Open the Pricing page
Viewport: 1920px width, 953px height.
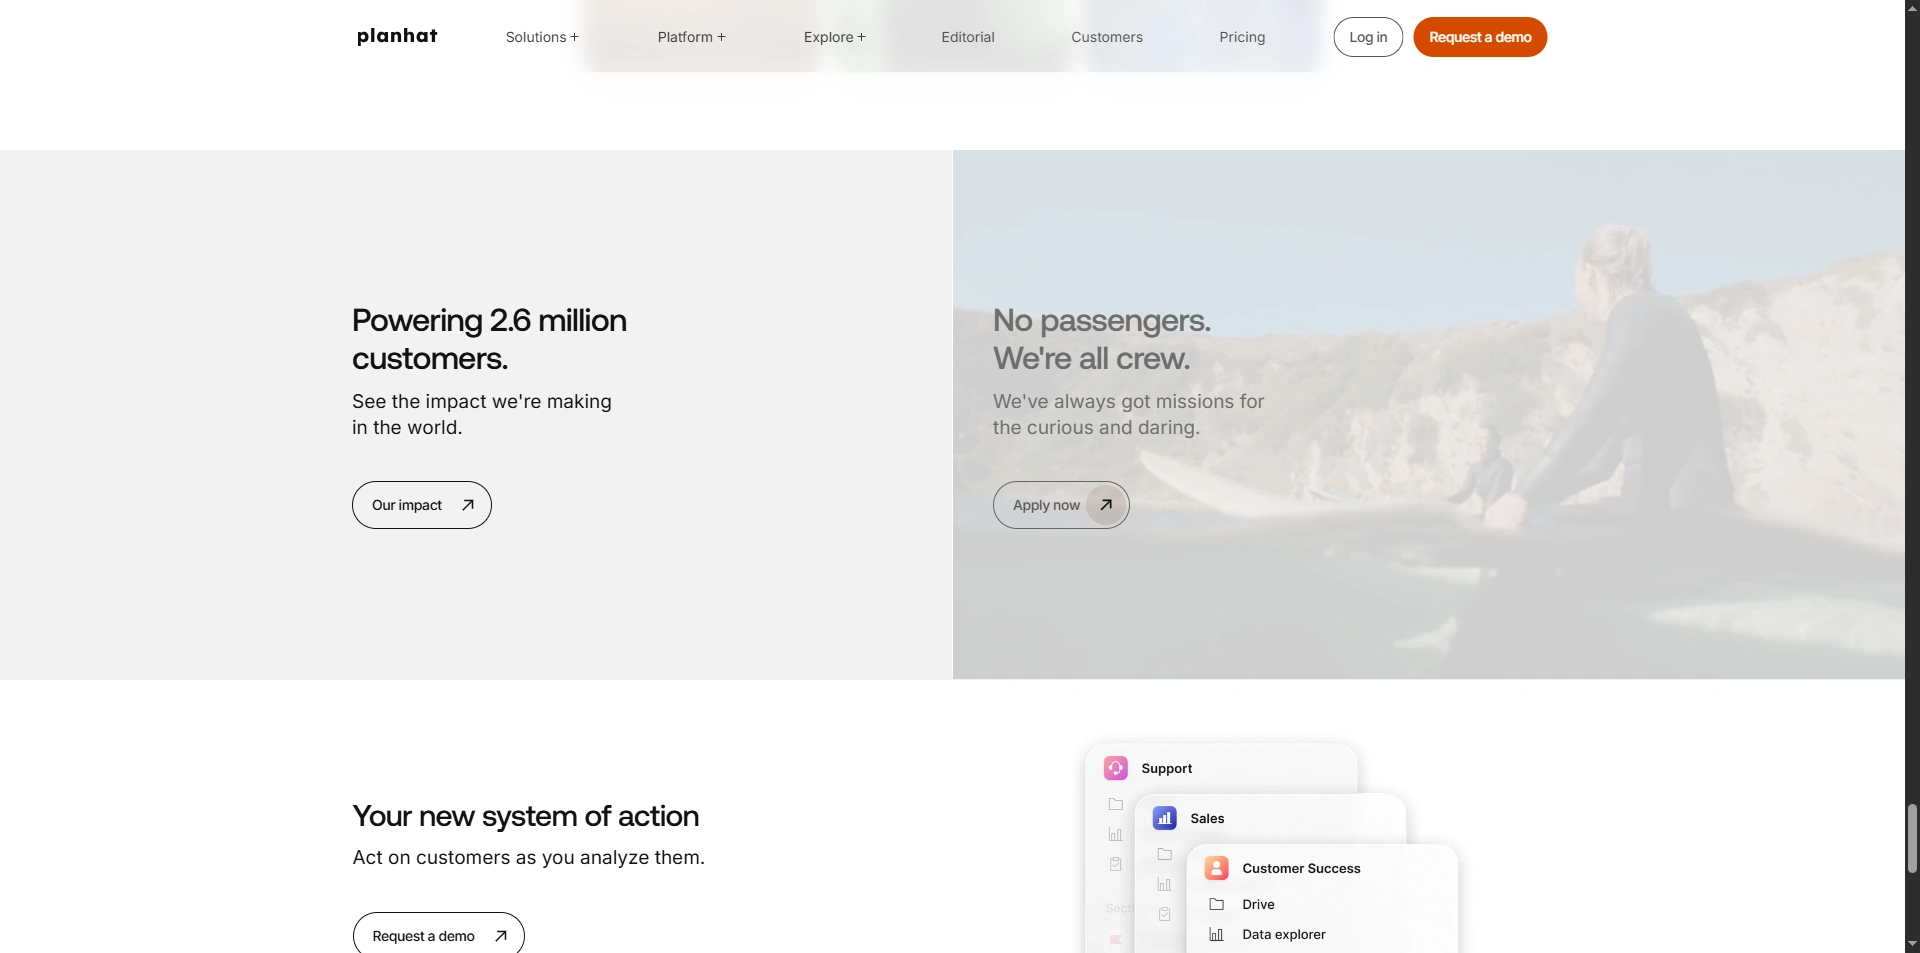[x=1242, y=37]
